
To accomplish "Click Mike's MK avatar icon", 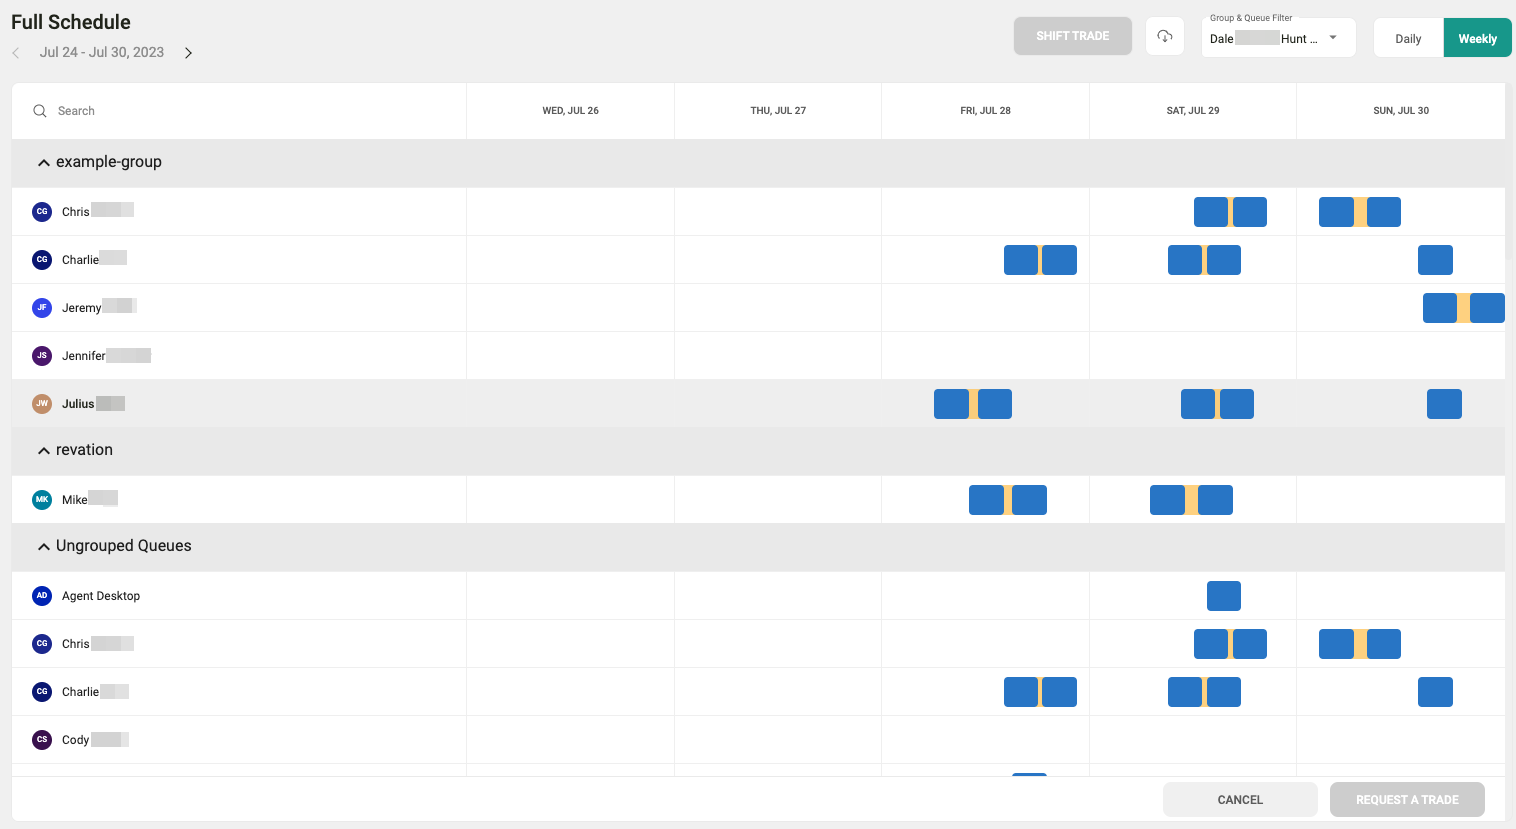I will pyautogui.click(x=42, y=500).
